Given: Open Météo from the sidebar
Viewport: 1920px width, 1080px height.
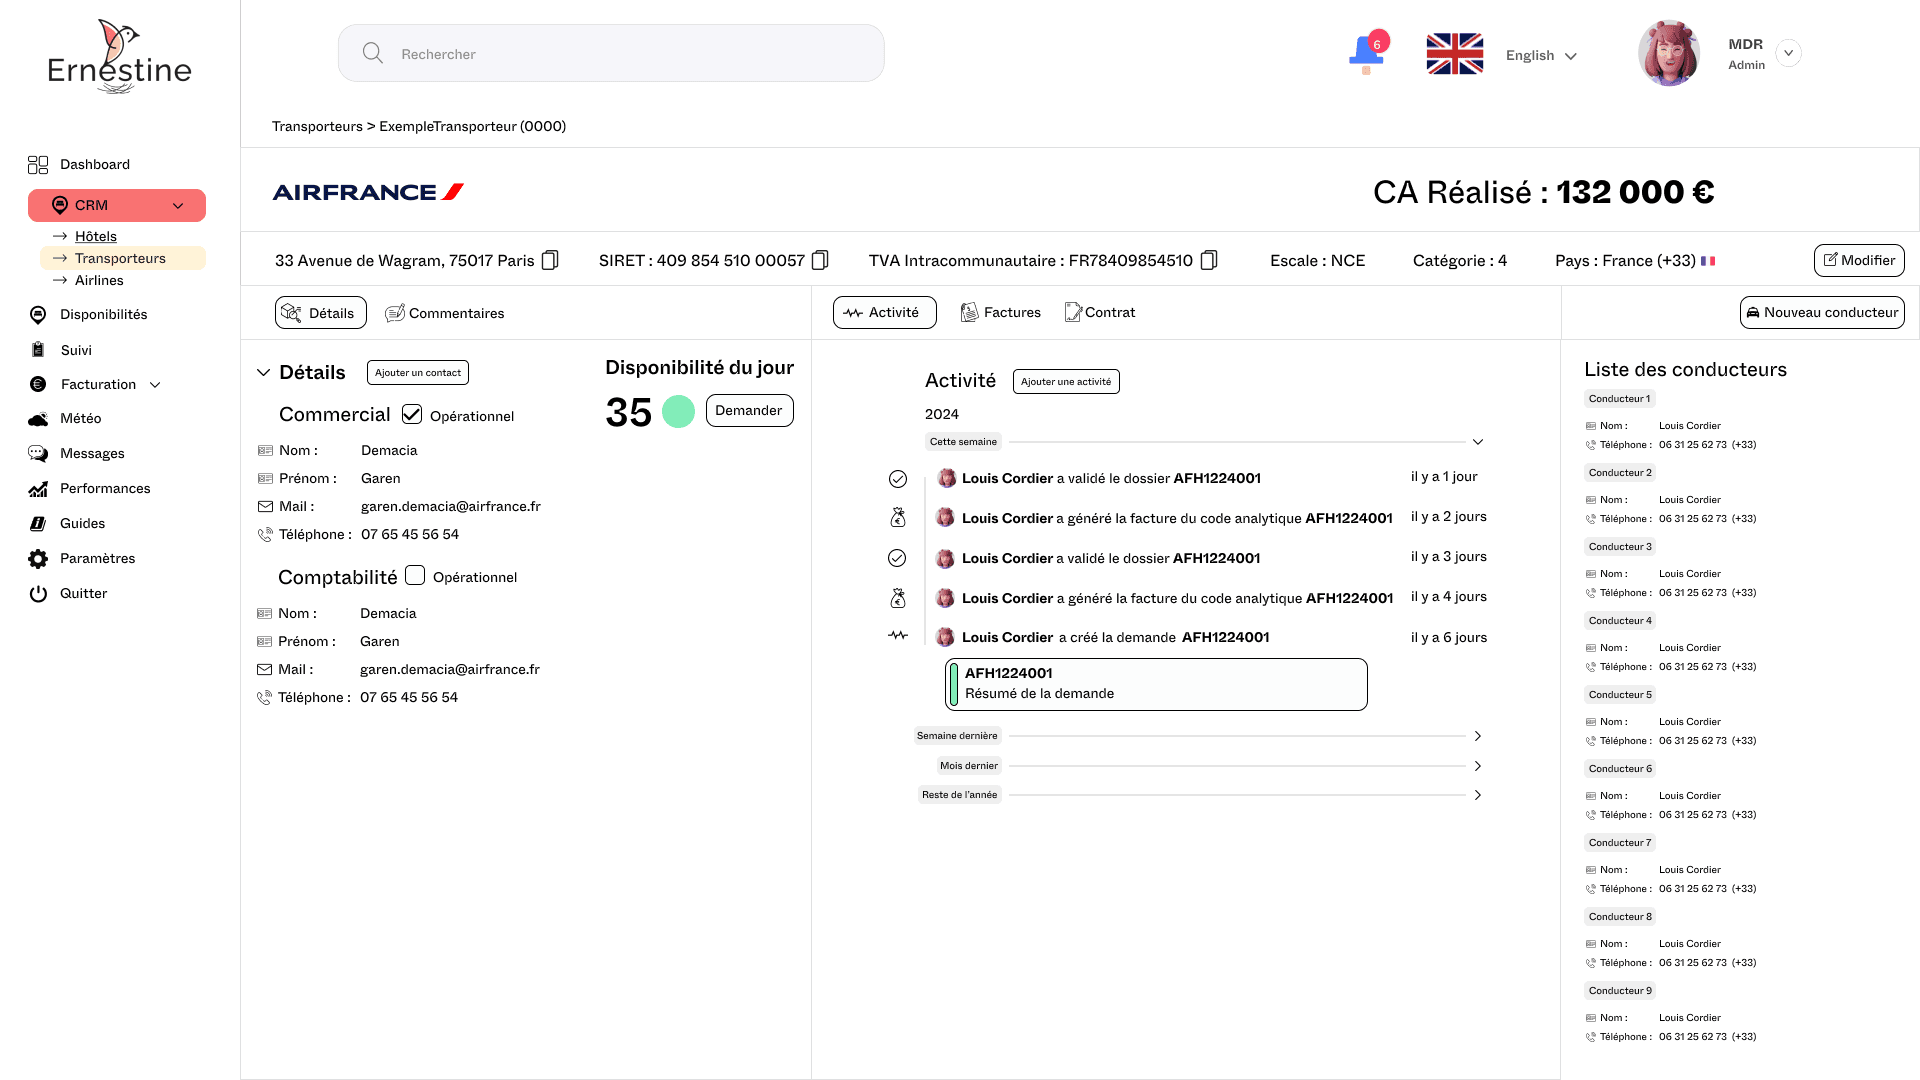Looking at the screenshot, I should (80, 419).
